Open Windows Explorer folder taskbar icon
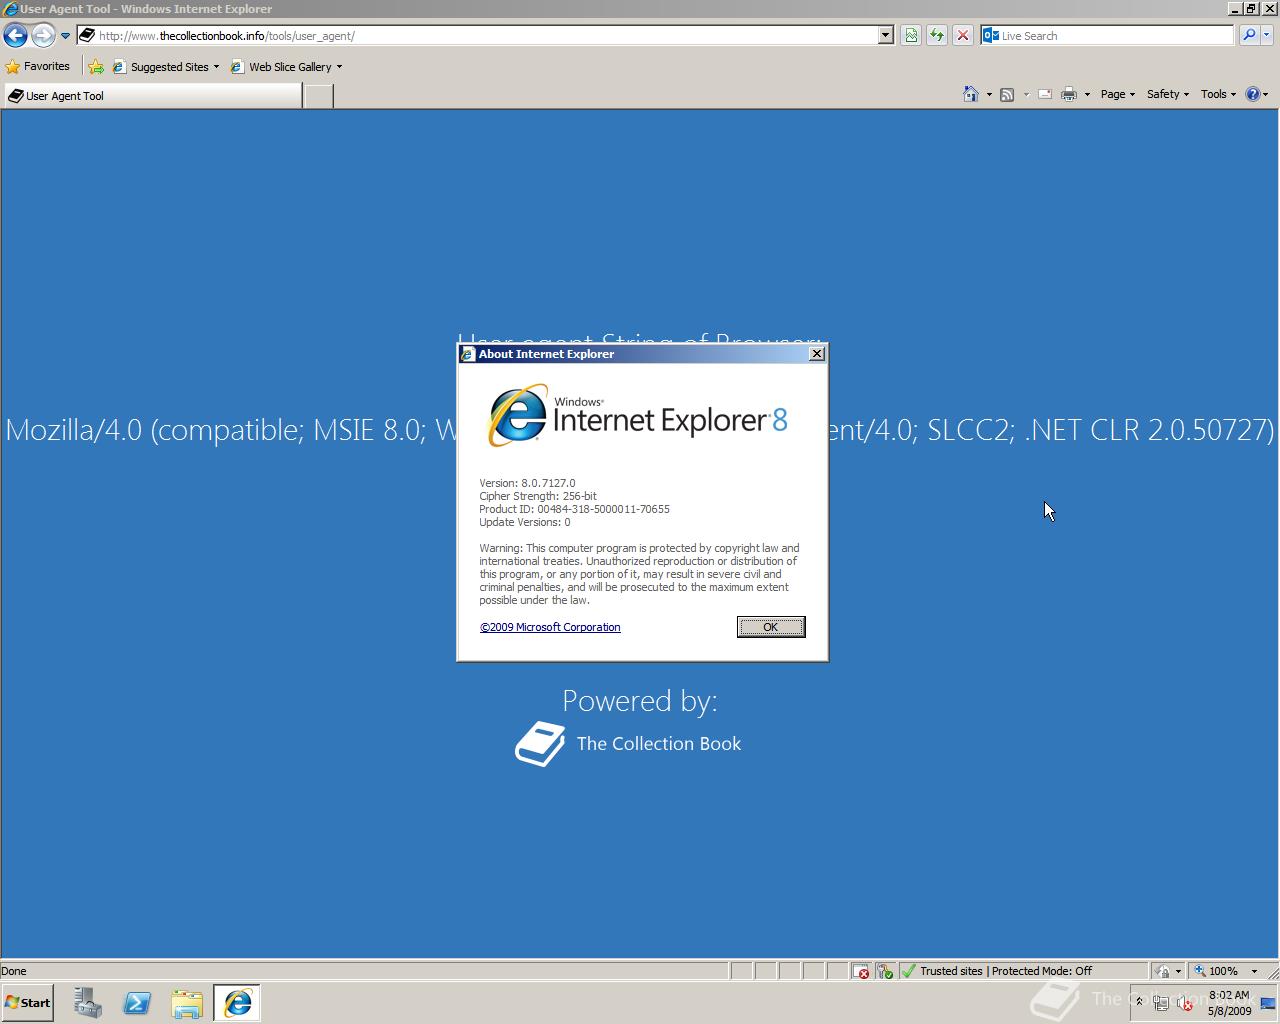 (x=187, y=1003)
